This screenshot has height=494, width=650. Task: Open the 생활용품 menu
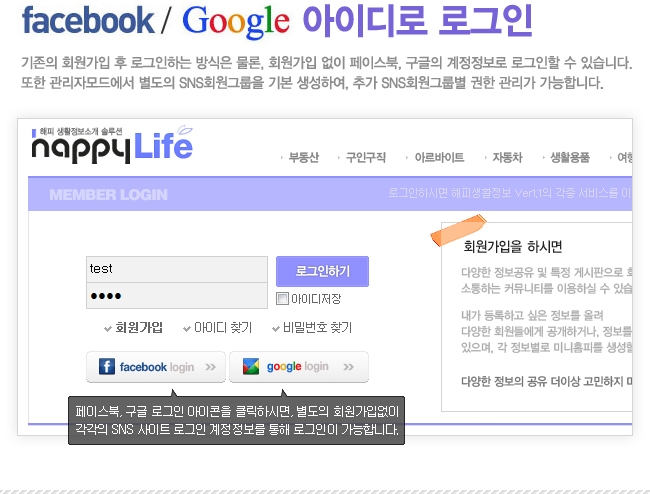coord(570,157)
